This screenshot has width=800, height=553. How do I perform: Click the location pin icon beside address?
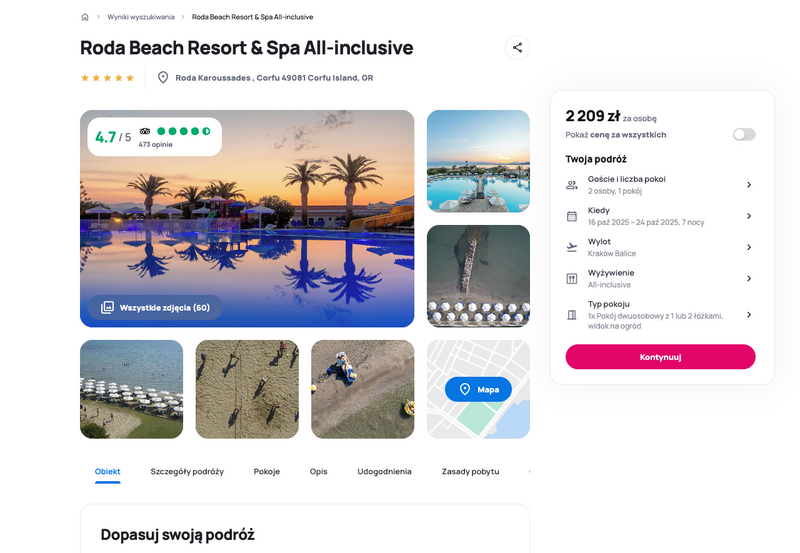tap(163, 78)
